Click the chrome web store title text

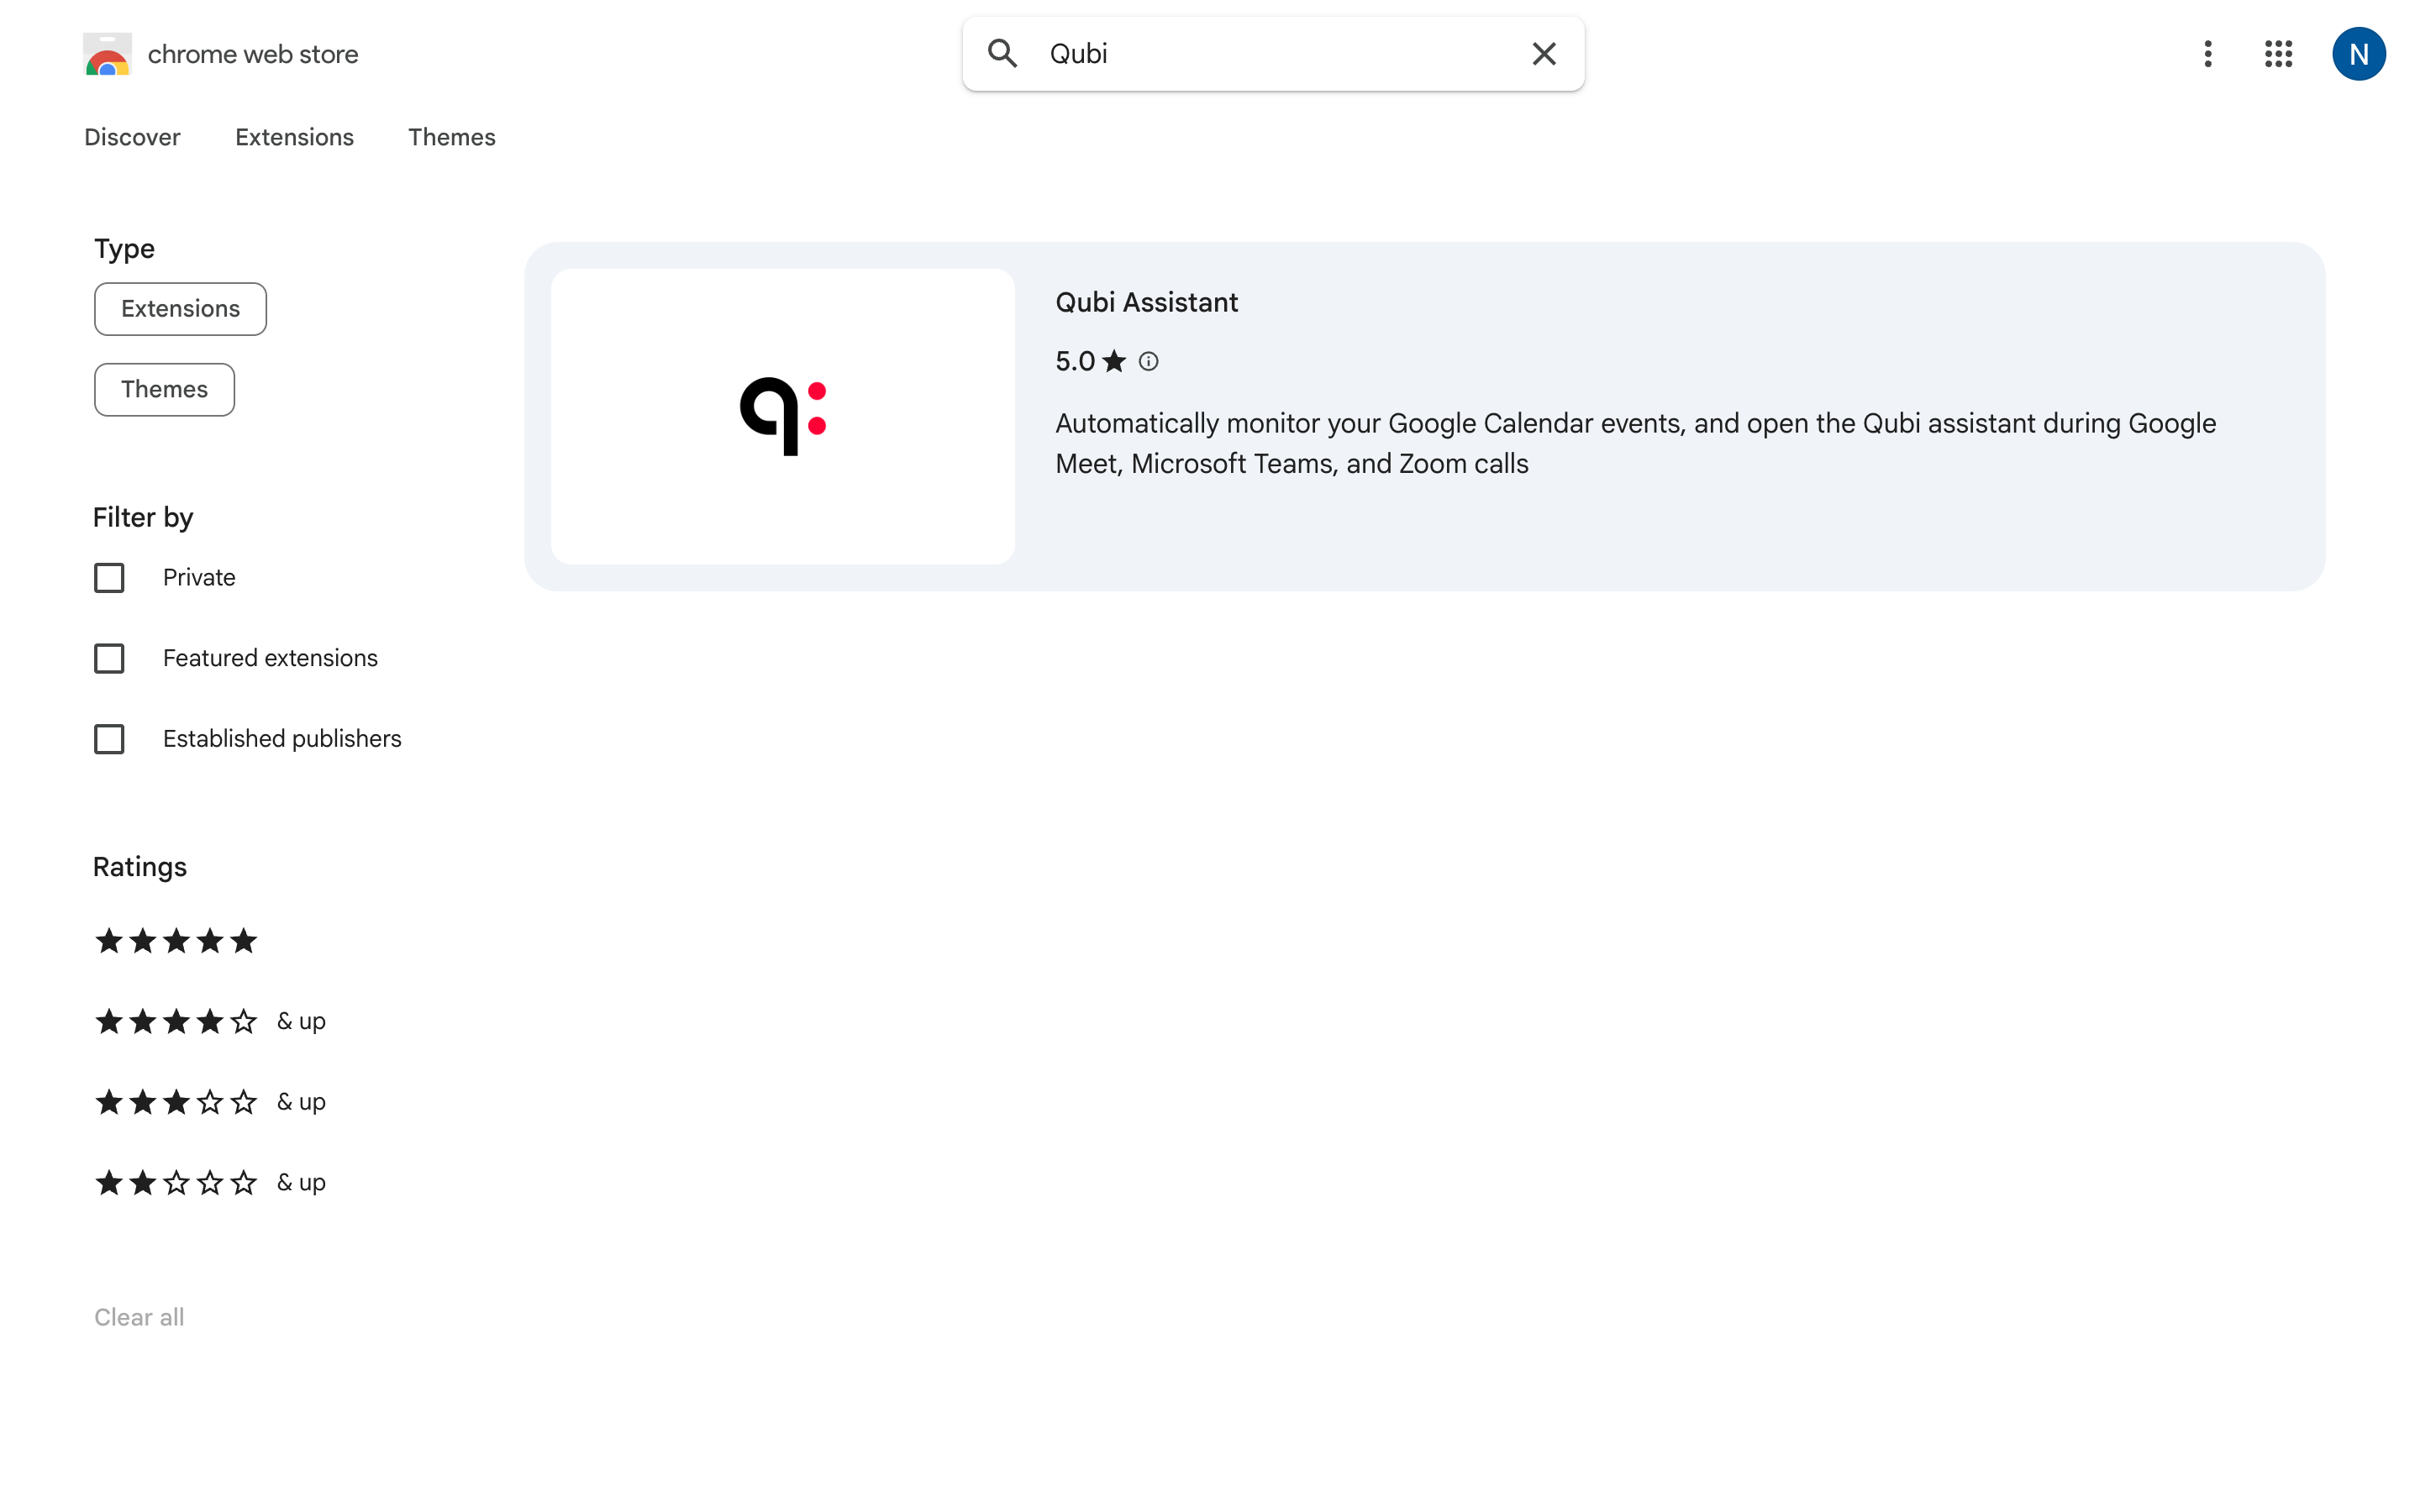coord(253,54)
